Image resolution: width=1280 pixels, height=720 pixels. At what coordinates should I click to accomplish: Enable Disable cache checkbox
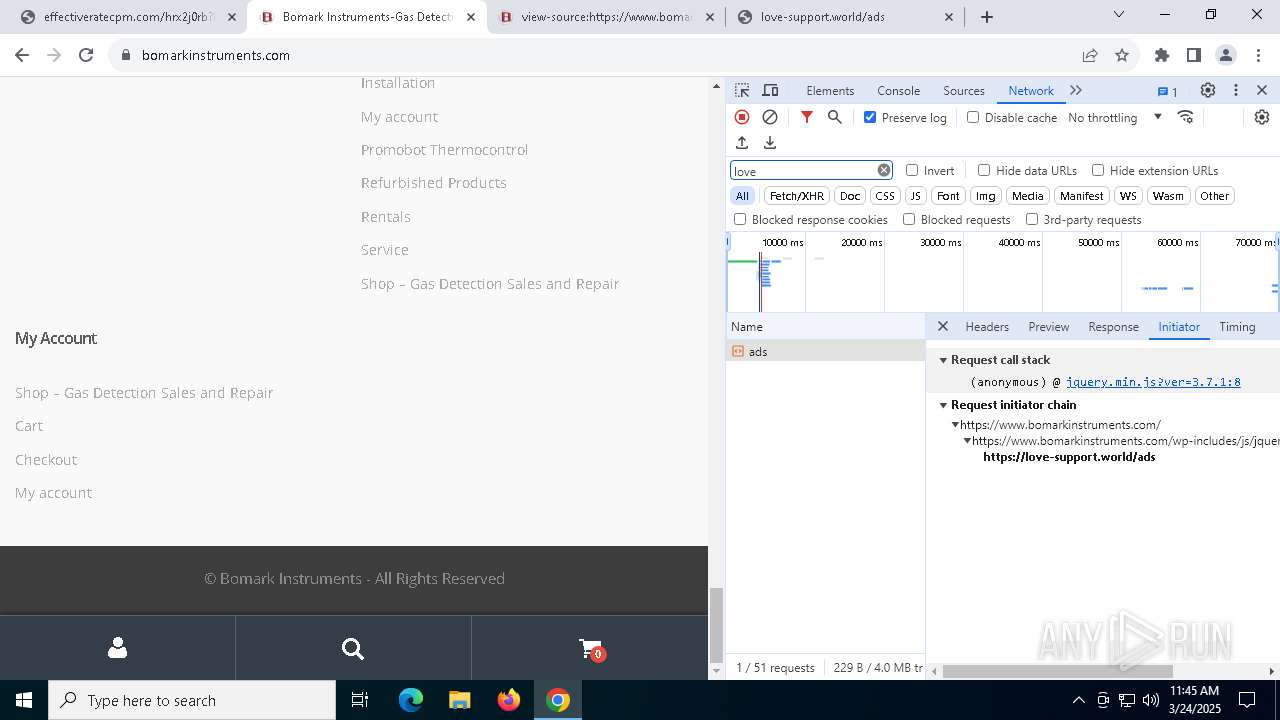[973, 117]
